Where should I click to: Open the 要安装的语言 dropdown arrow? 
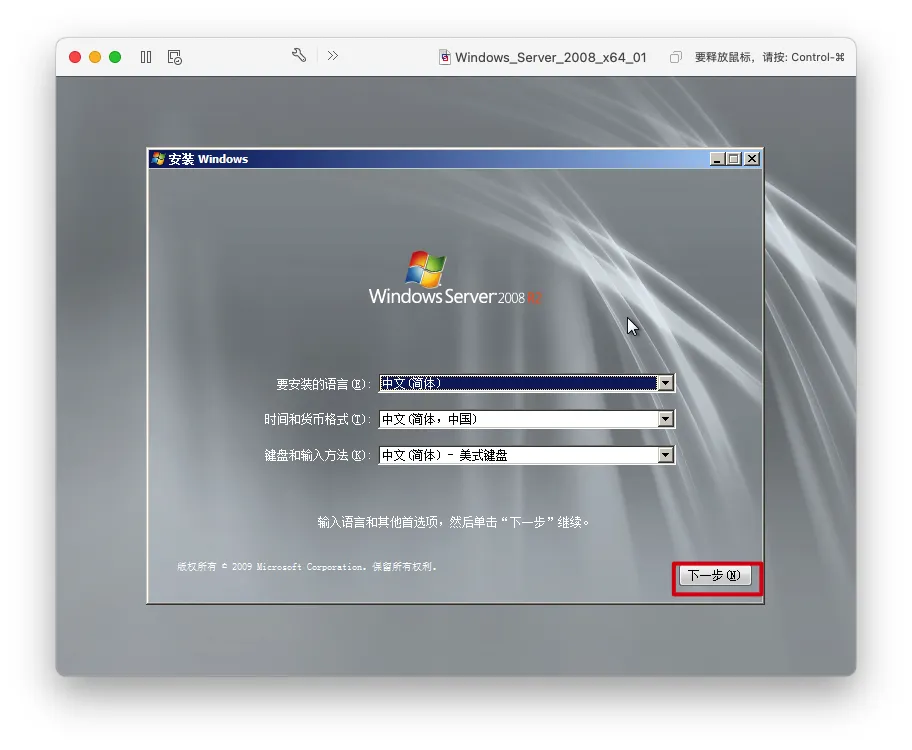click(666, 383)
